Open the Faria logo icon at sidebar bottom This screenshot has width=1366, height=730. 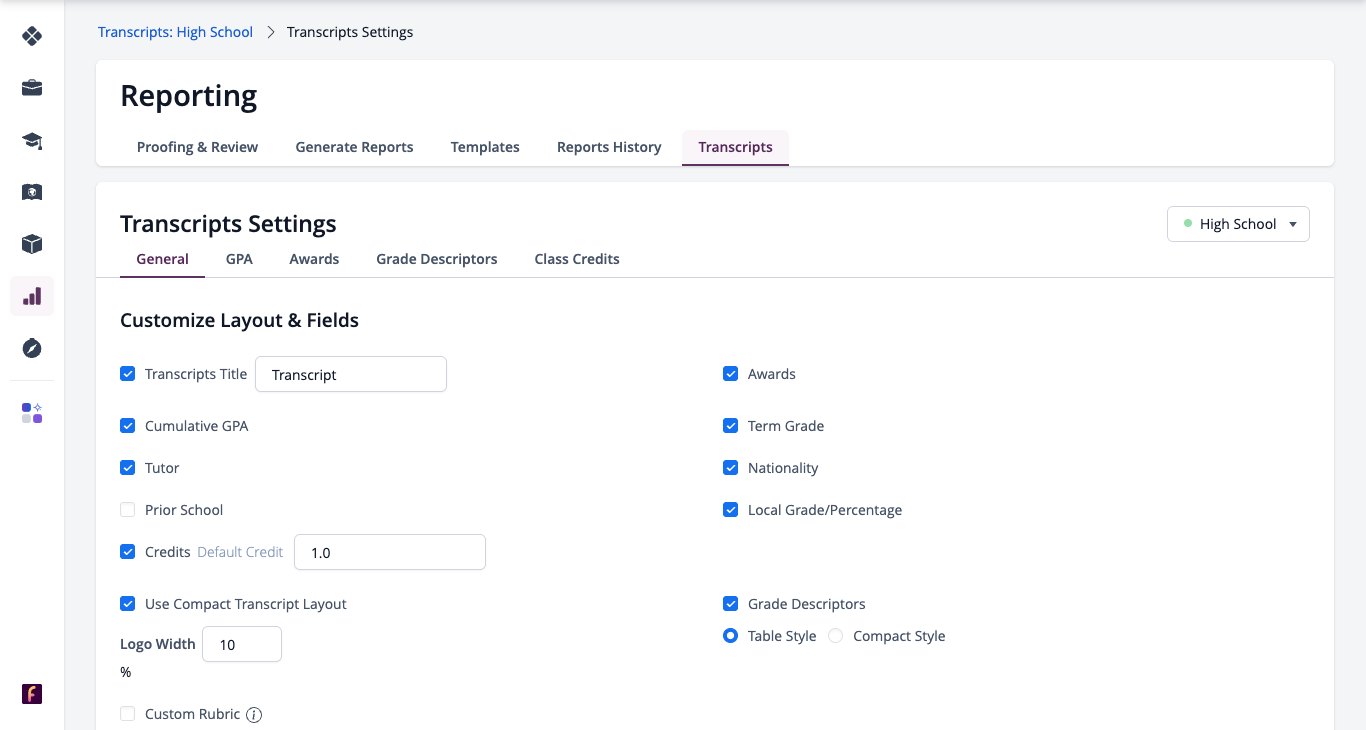tap(32, 694)
